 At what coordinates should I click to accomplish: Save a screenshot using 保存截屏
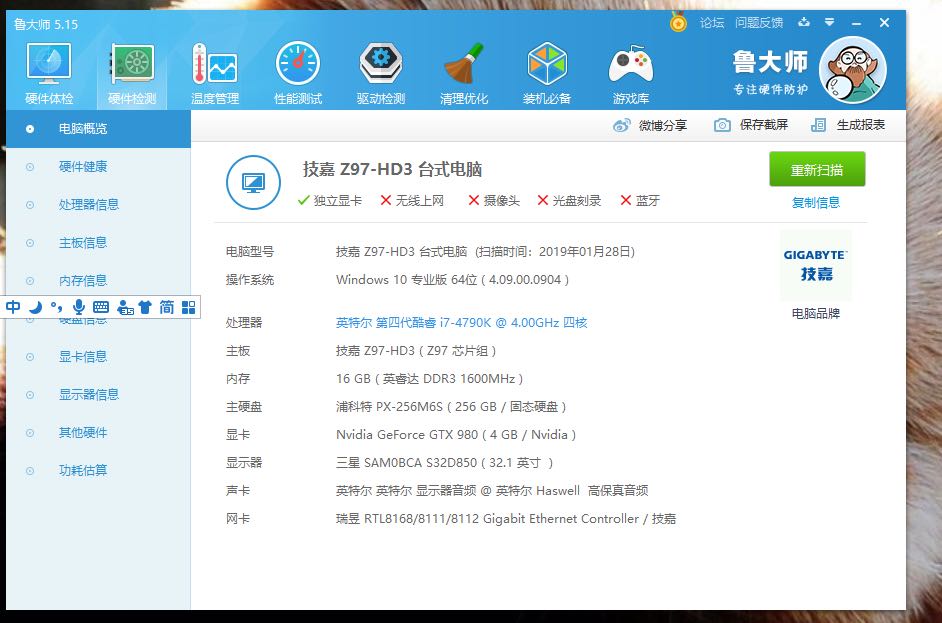[x=751, y=125]
